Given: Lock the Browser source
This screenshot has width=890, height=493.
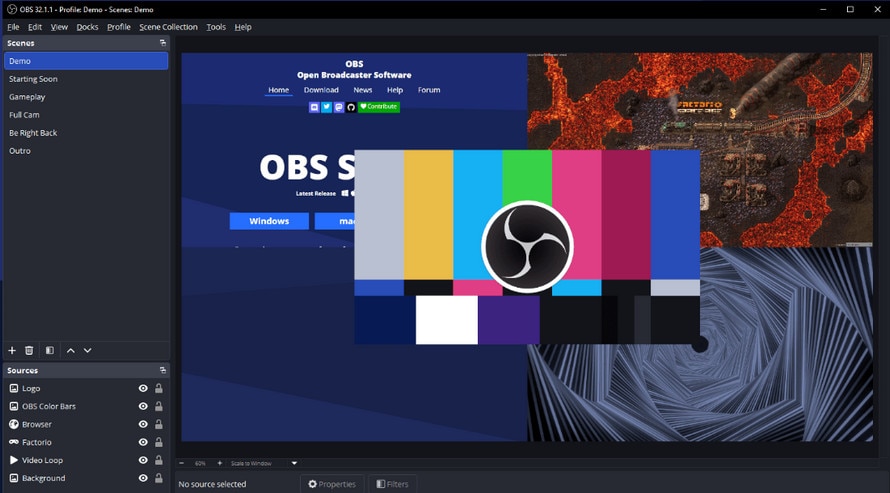Looking at the screenshot, I should click(159, 424).
